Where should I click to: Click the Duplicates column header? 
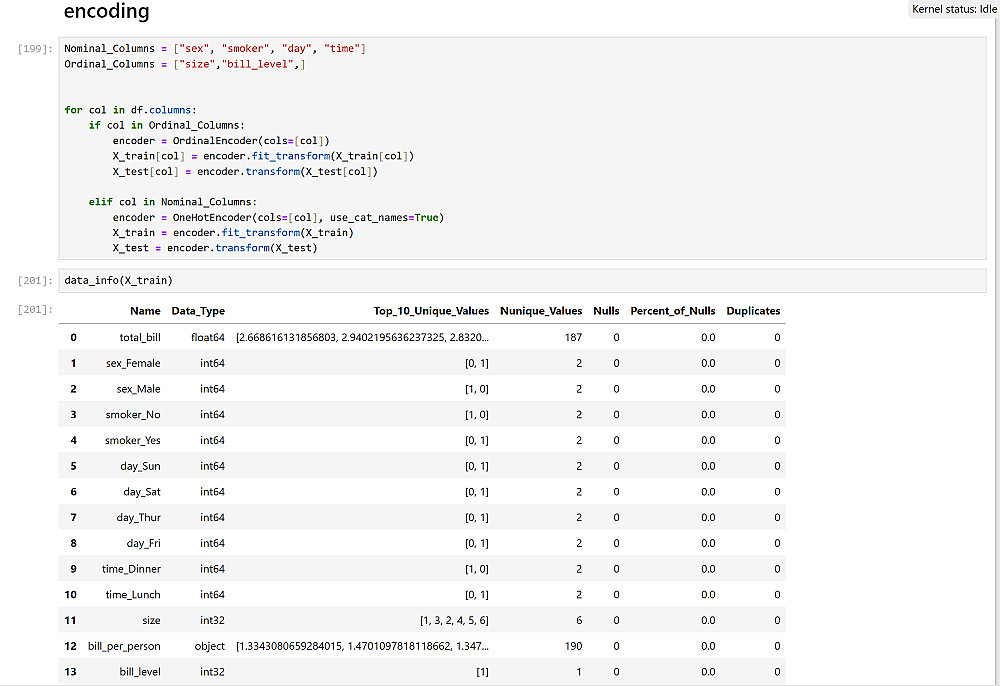click(753, 311)
